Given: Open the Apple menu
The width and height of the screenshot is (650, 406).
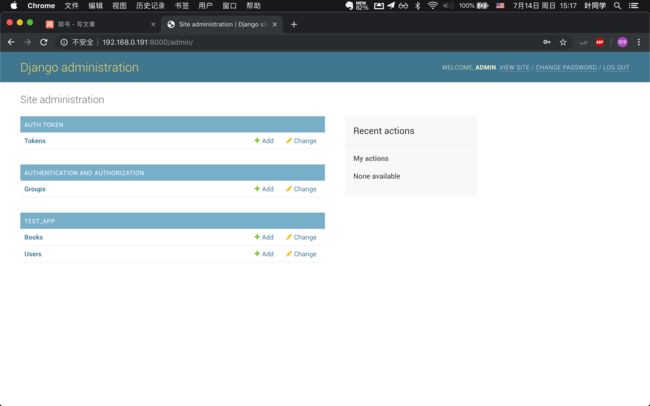Looking at the screenshot, I should point(14,6).
